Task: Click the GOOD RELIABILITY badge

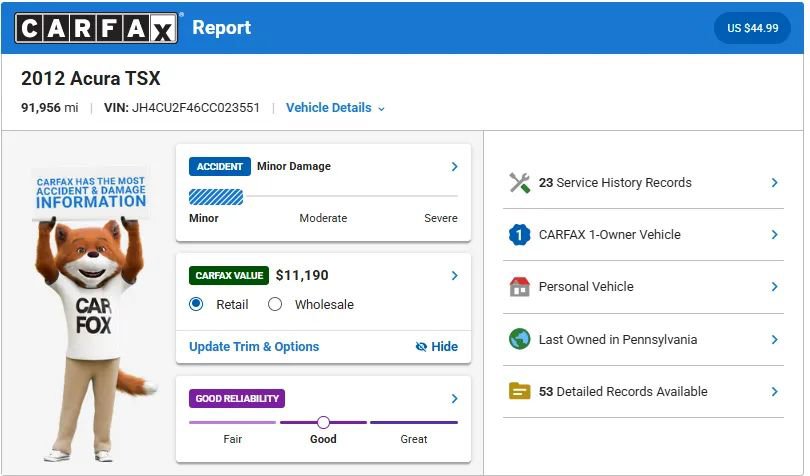Action: [237, 398]
